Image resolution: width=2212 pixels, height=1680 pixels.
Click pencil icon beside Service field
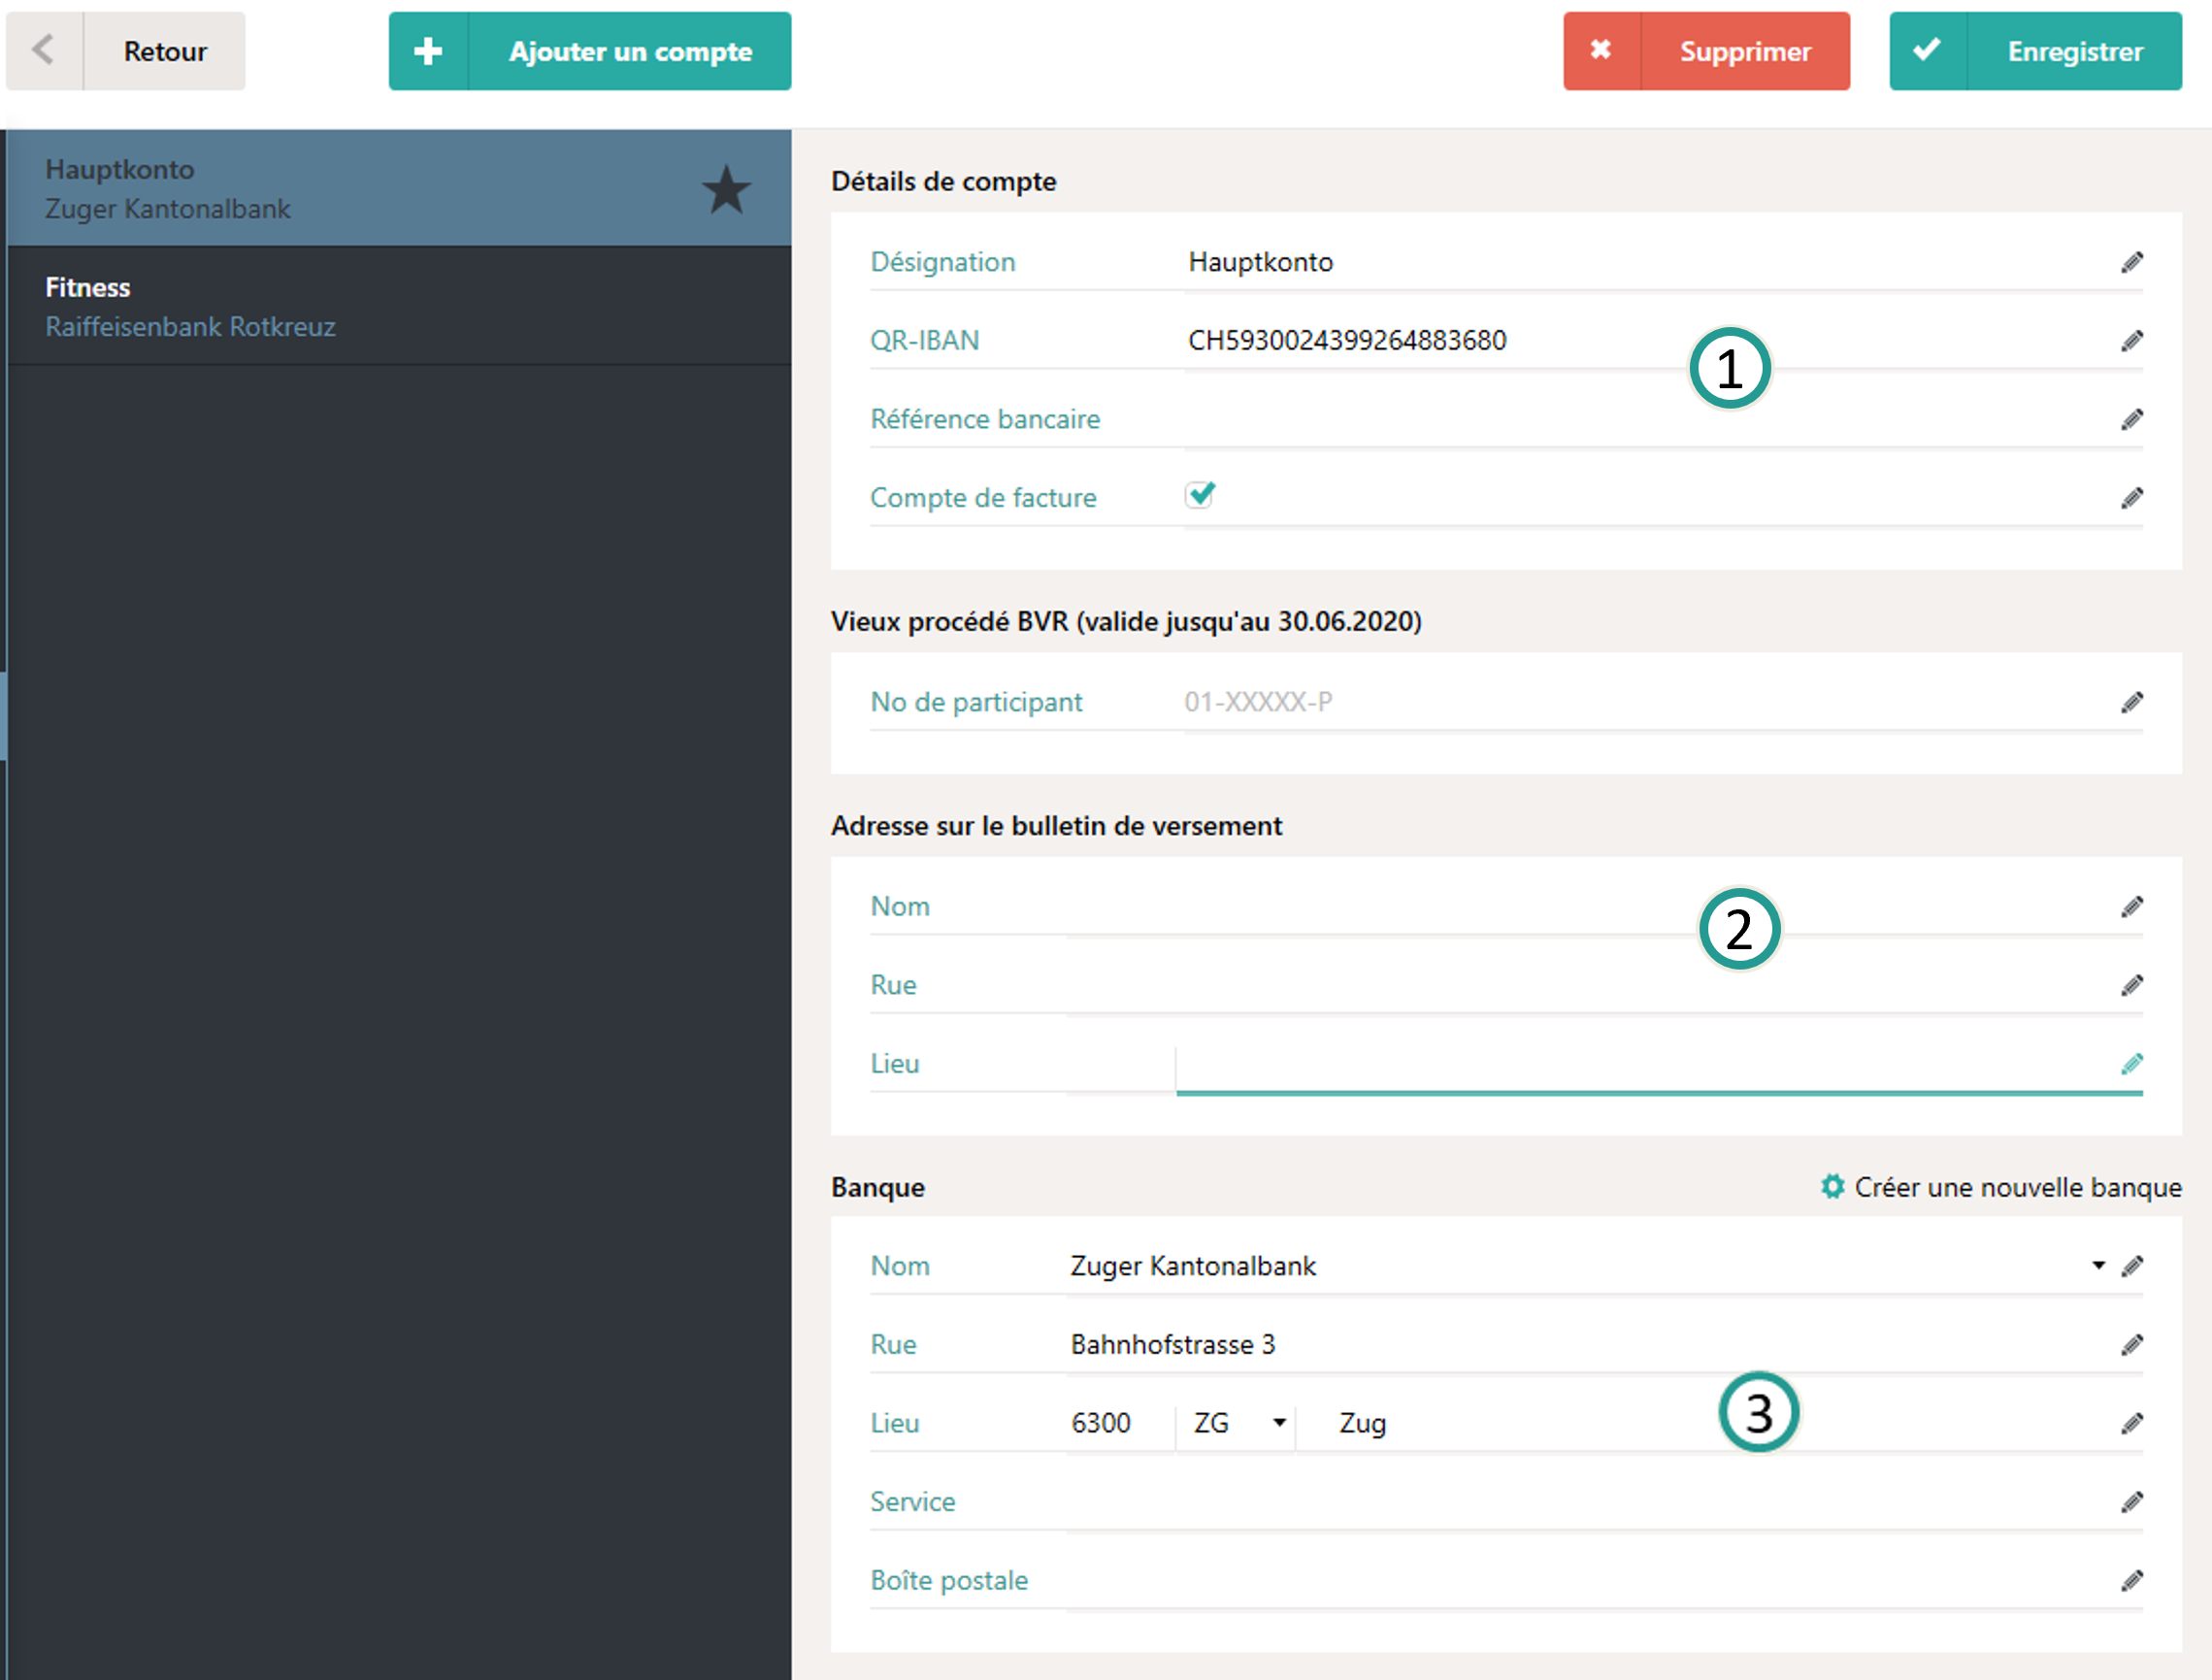(x=2131, y=1501)
